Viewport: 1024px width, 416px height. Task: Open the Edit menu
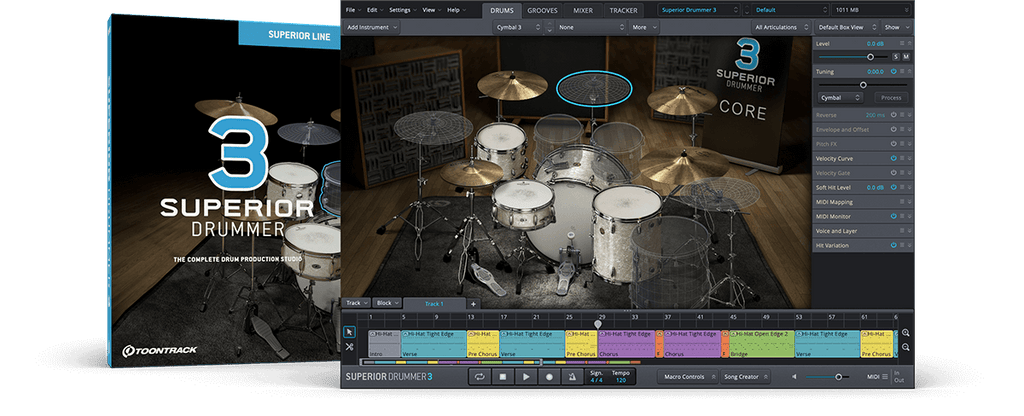[x=375, y=10]
